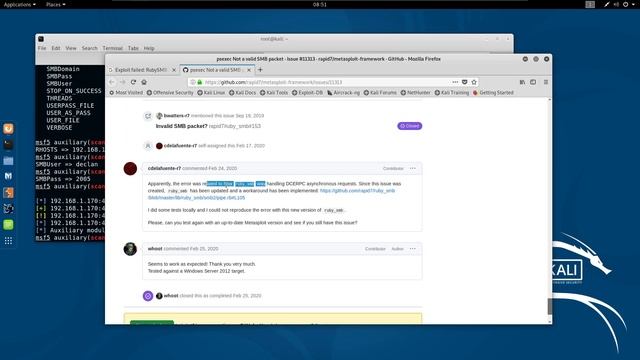Image resolution: width=640 pixels, height=360 pixels.
Task: Show all applications grid in dock
Action: click(8, 241)
